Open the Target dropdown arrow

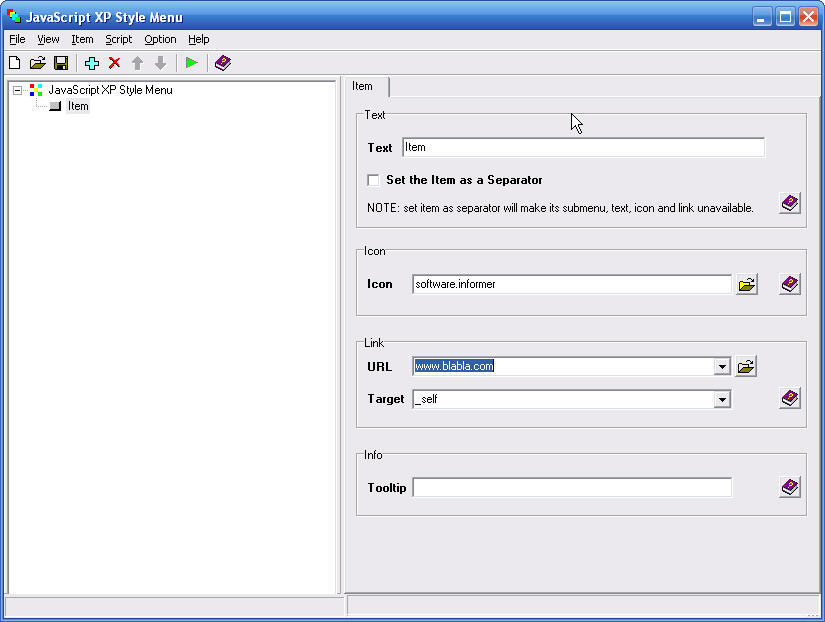(x=722, y=399)
